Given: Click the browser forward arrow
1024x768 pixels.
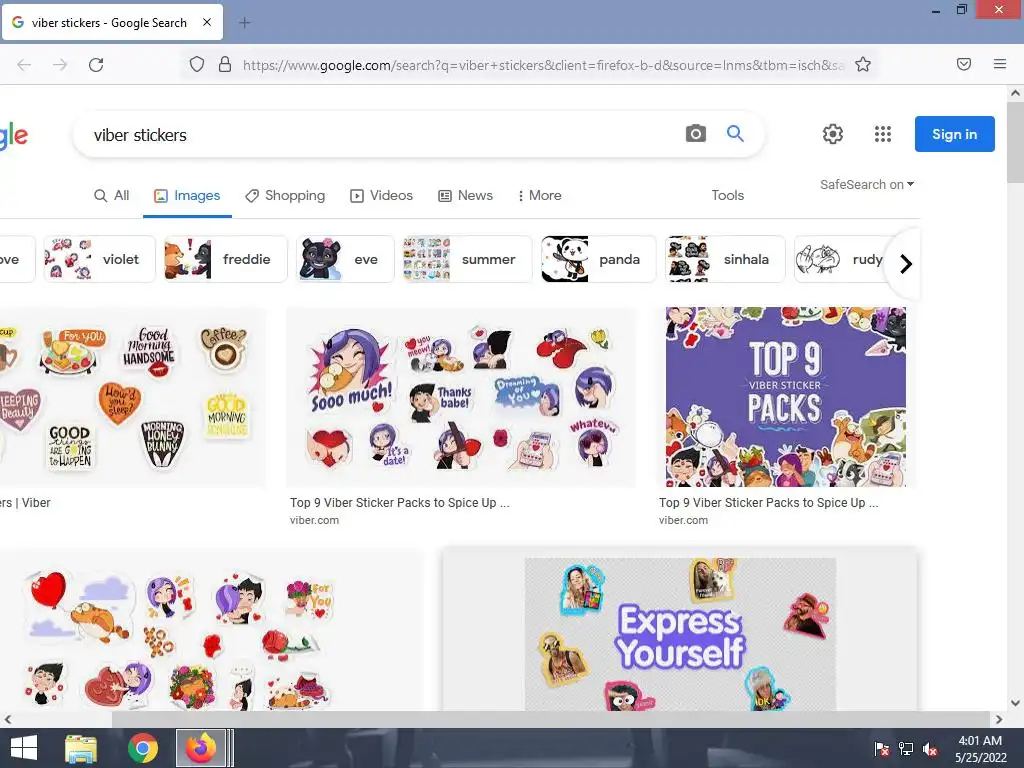Looking at the screenshot, I should (60, 65).
